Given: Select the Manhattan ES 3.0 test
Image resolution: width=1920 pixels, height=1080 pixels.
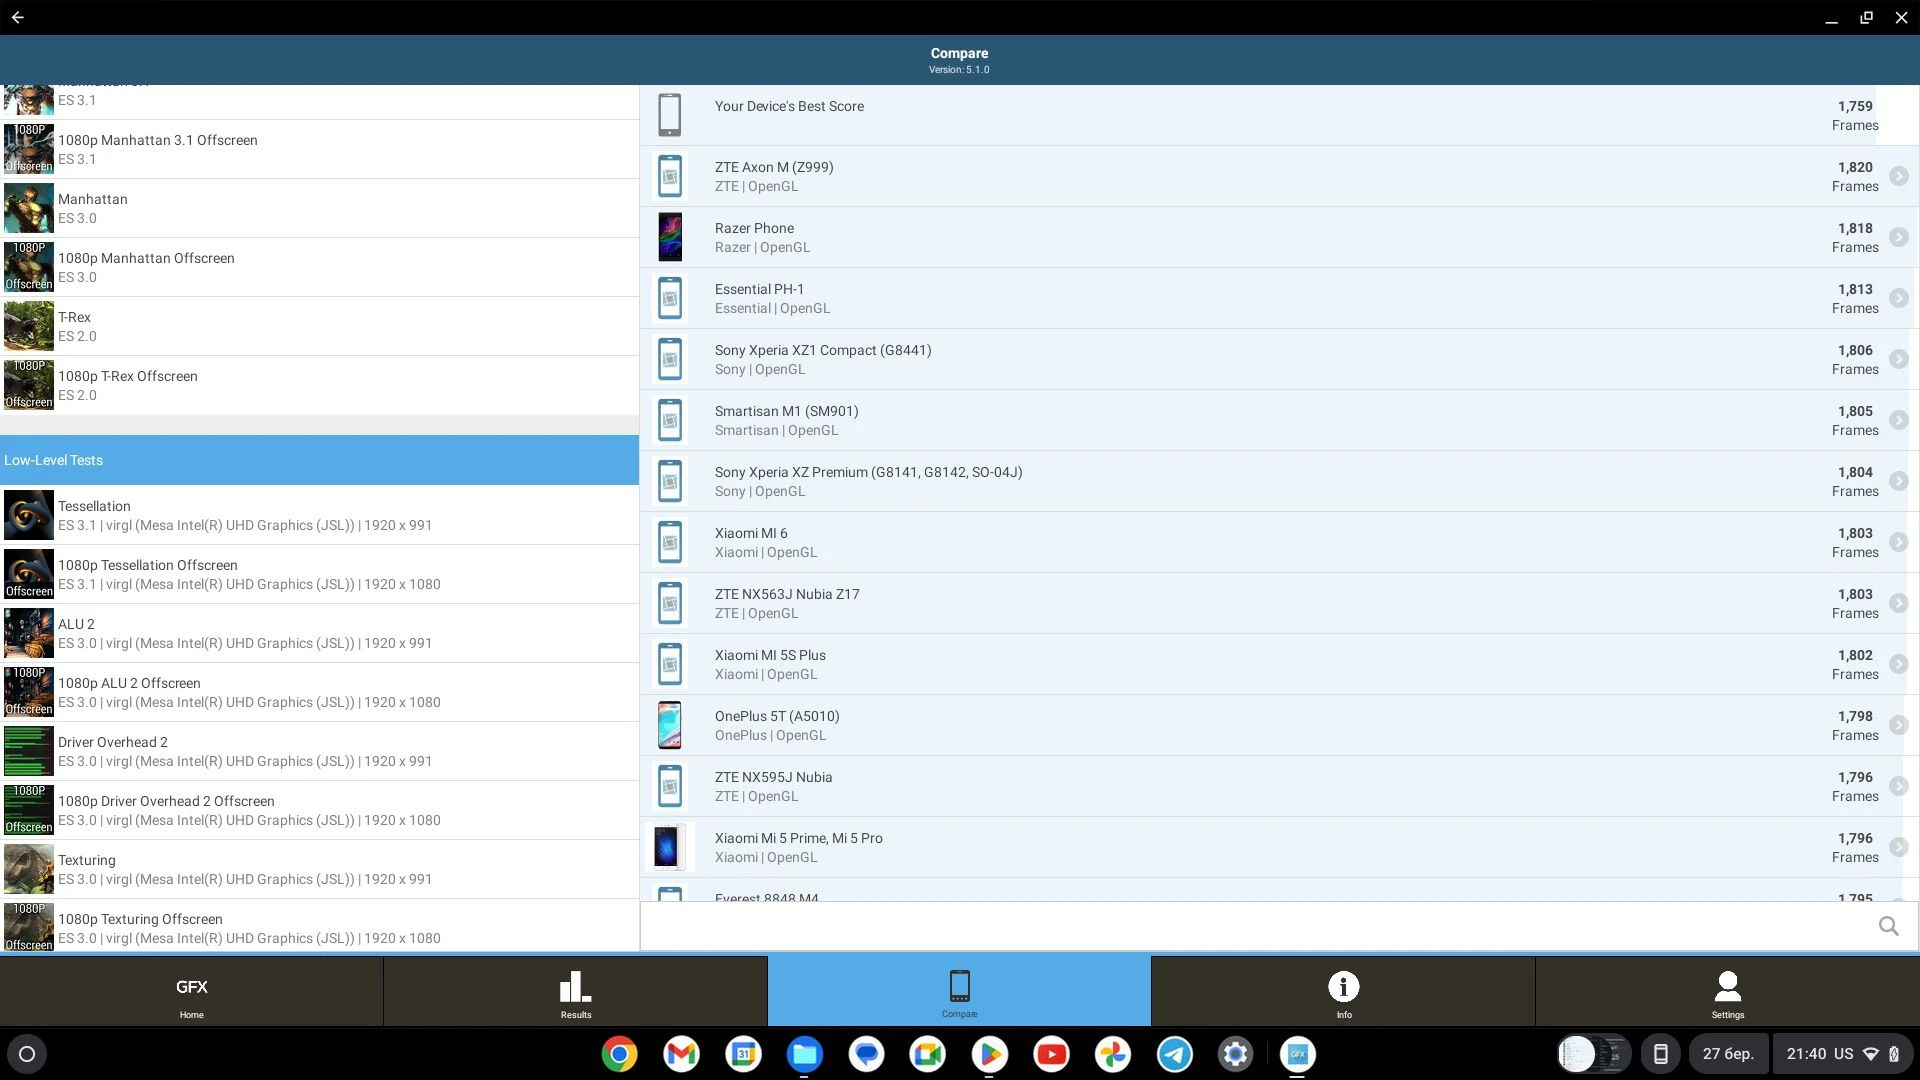Looking at the screenshot, I should (x=319, y=208).
